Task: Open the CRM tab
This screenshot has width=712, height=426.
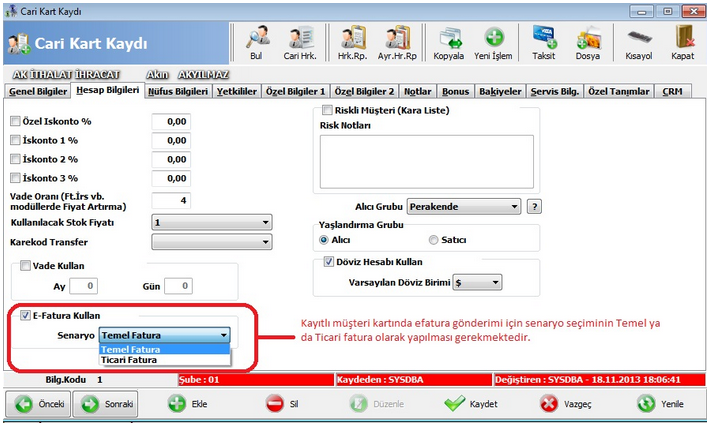Action: click(672, 91)
